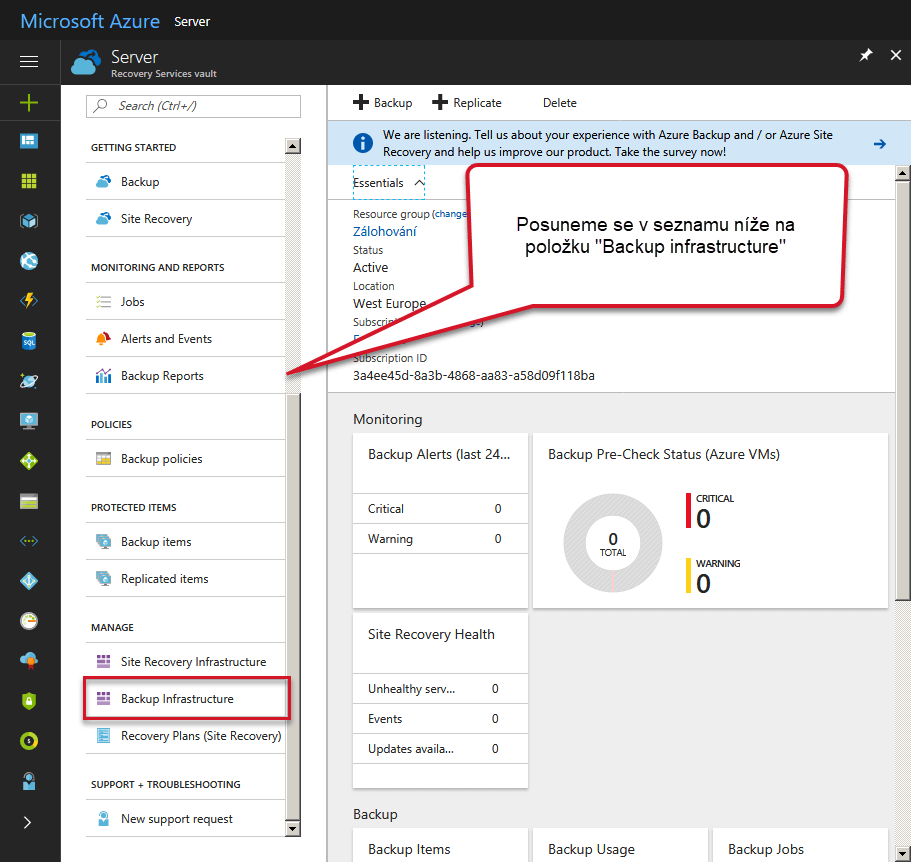Open SQL databases sidebar icon

pyautogui.click(x=29, y=341)
